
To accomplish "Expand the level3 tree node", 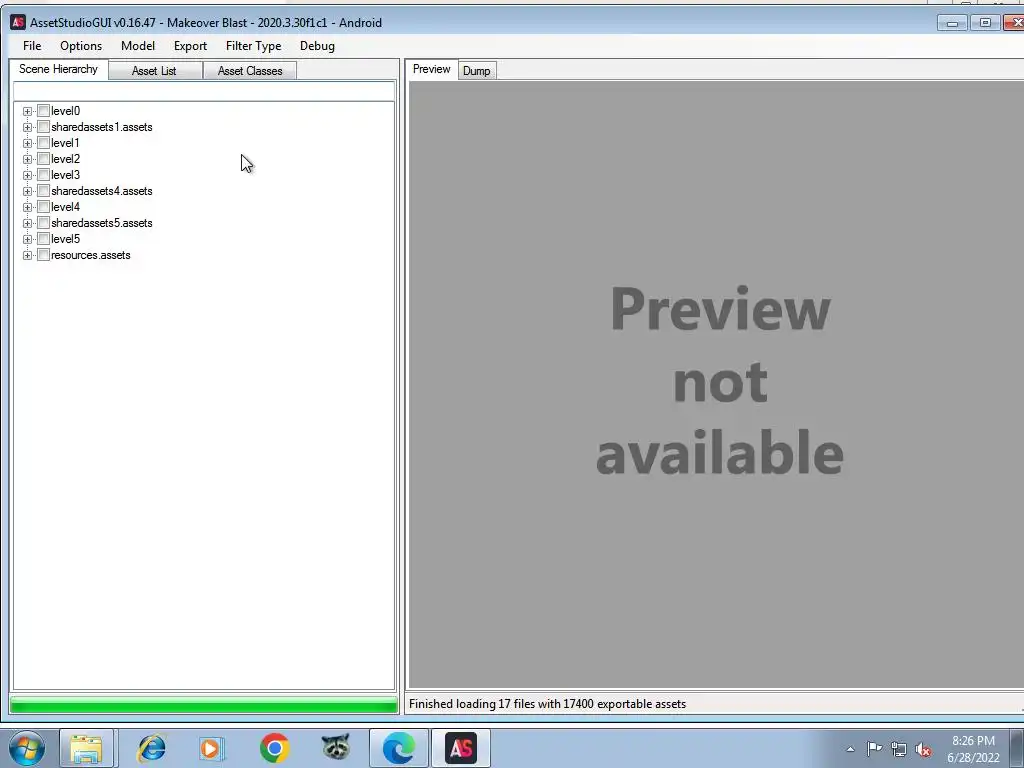I will pyautogui.click(x=27, y=175).
